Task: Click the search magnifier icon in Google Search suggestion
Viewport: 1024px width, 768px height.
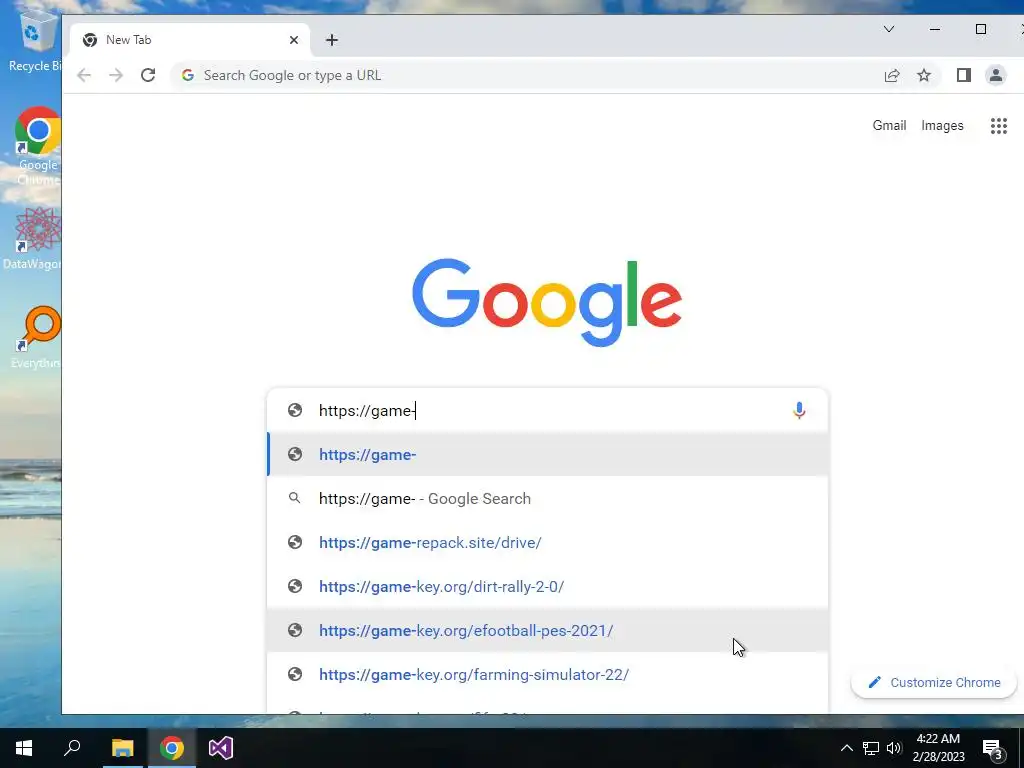Action: click(295, 498)
